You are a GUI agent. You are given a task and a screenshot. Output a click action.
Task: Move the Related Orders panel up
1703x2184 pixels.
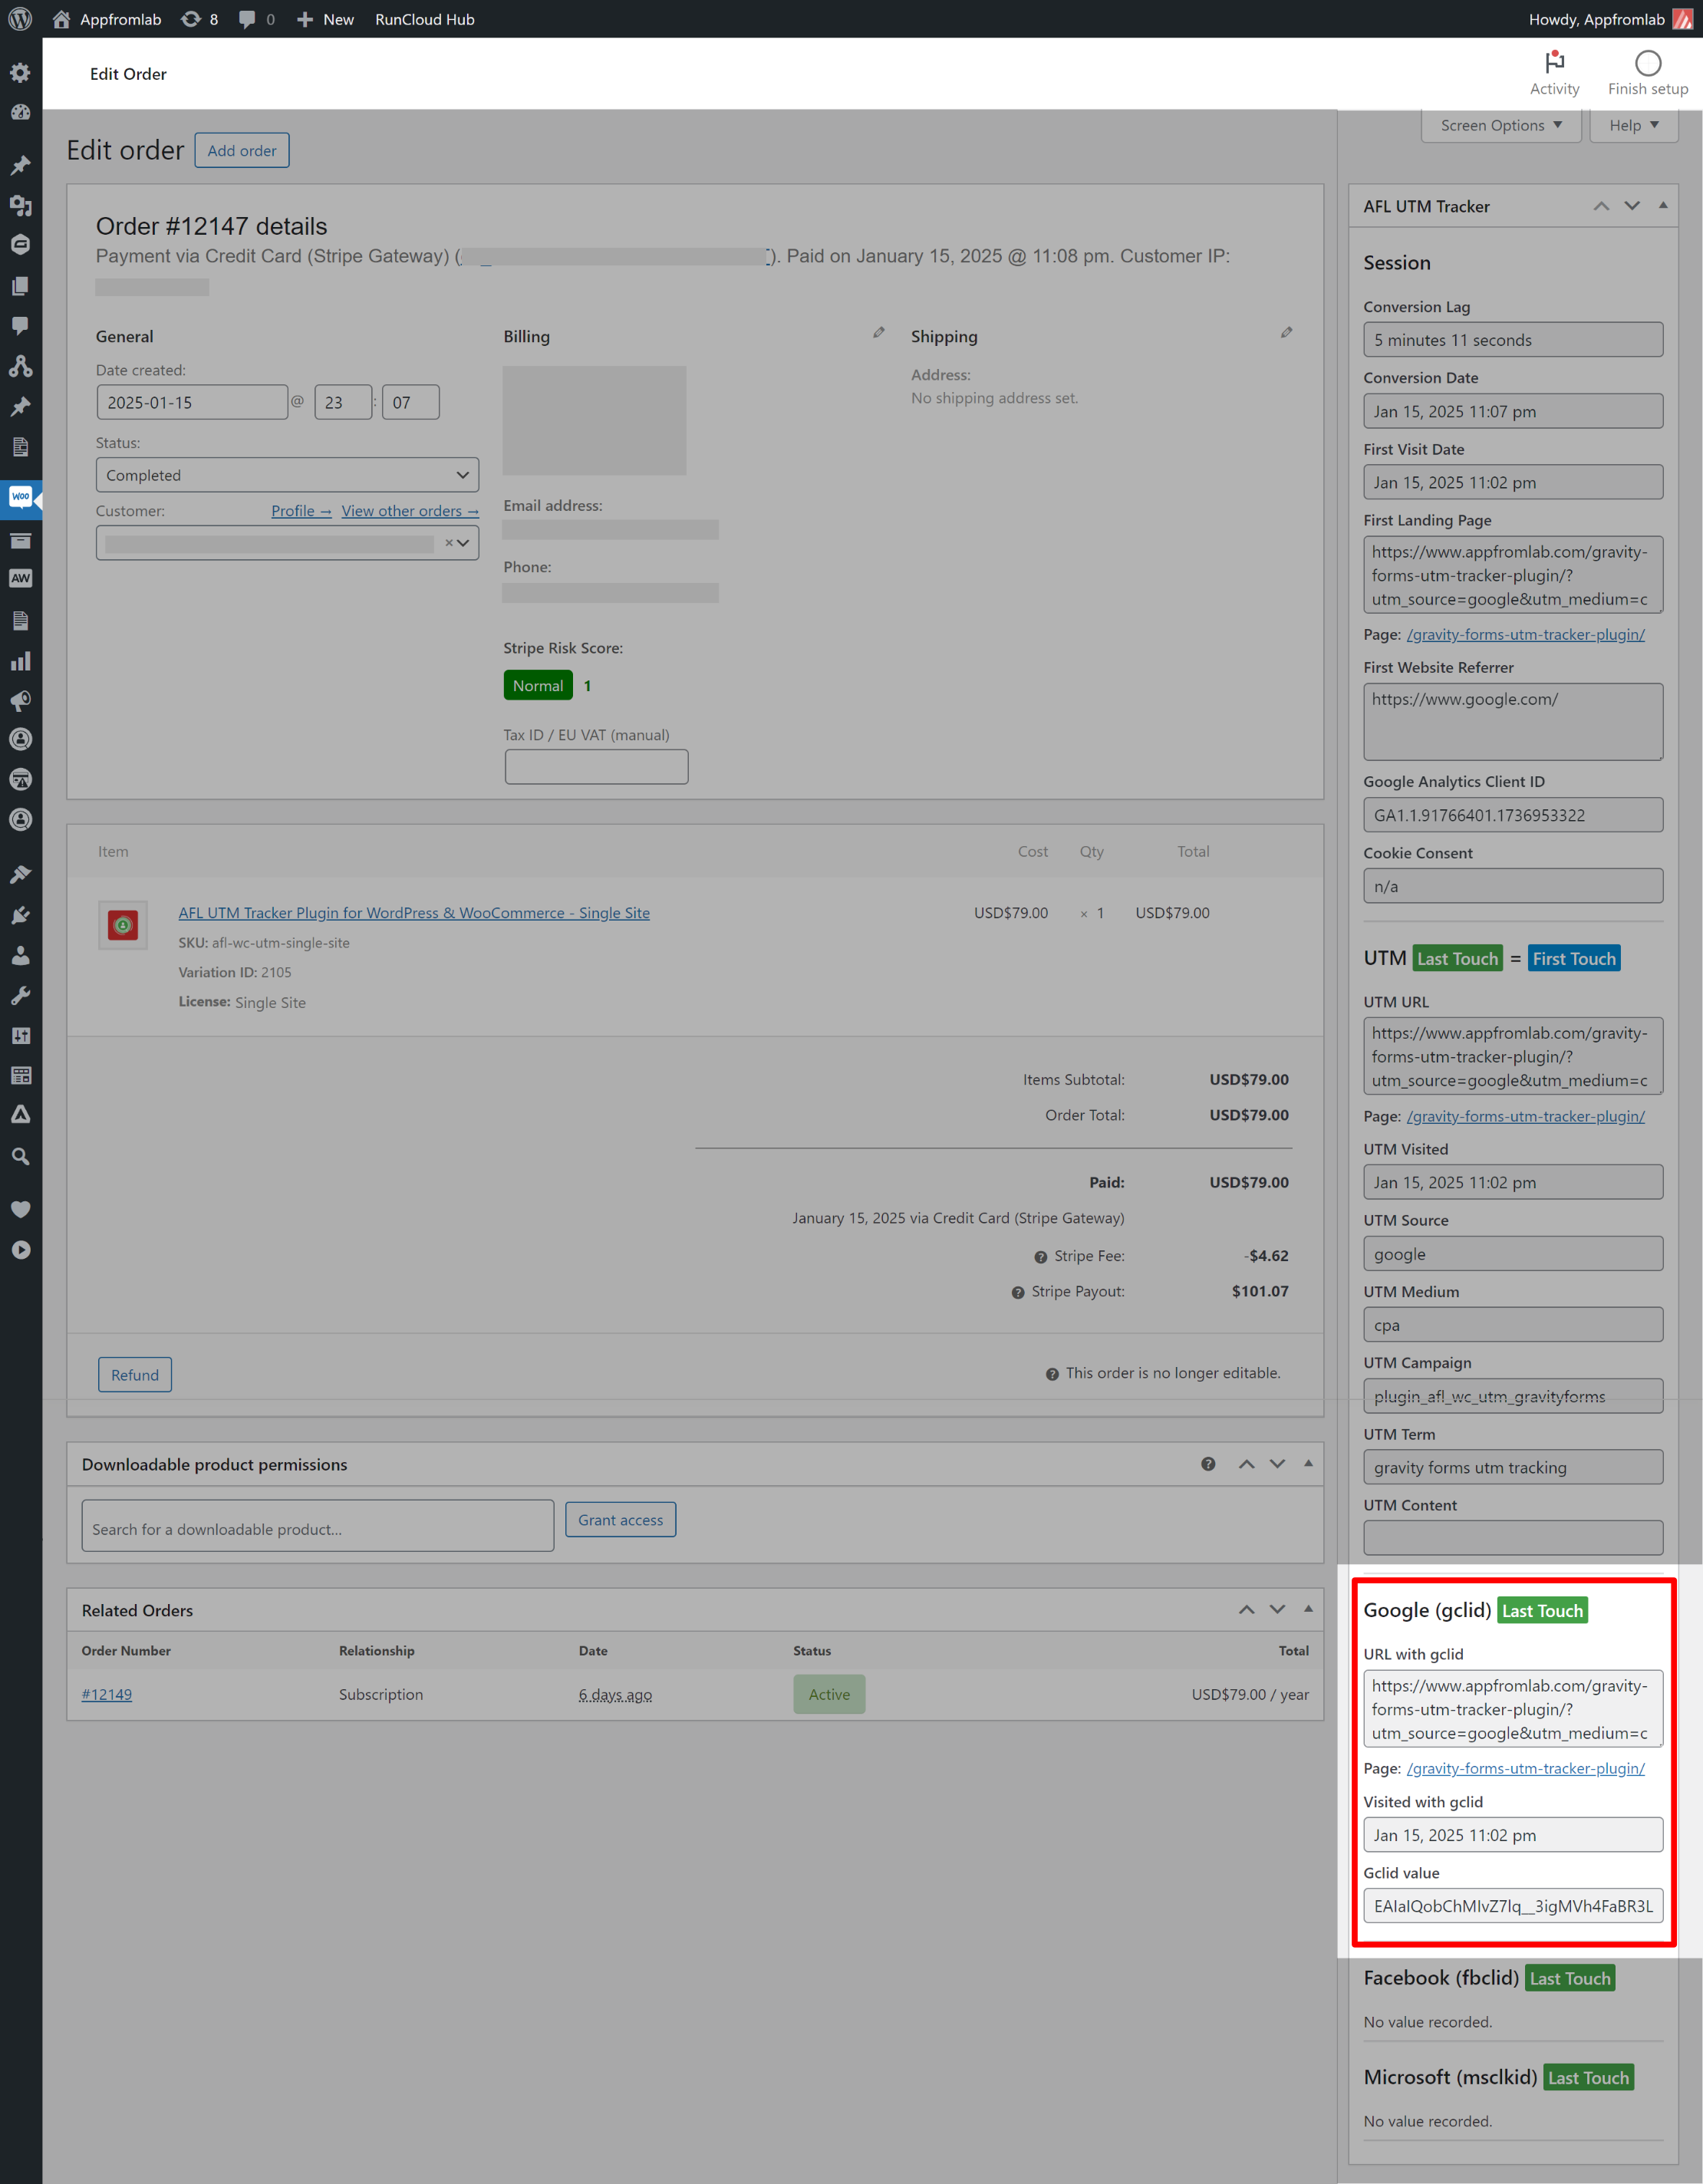click(x=1246, y=1610)
